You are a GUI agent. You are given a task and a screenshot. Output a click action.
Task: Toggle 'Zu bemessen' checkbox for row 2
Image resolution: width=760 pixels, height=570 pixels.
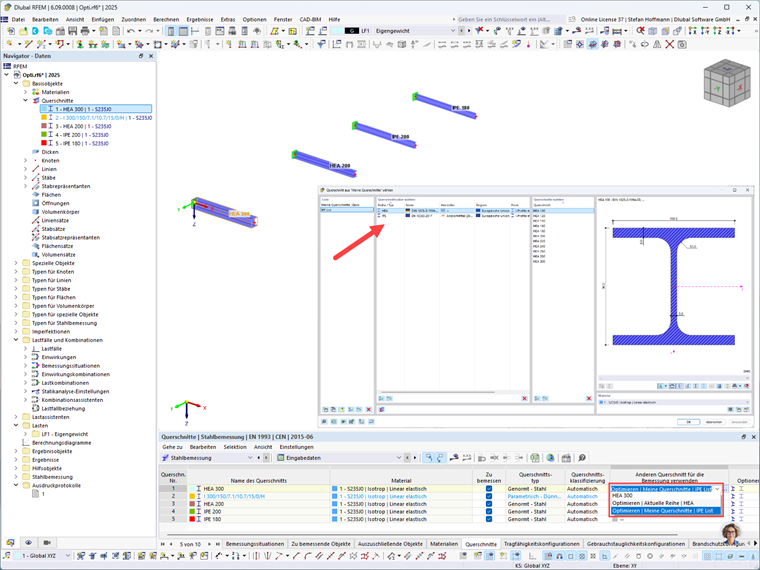(489, 496)
